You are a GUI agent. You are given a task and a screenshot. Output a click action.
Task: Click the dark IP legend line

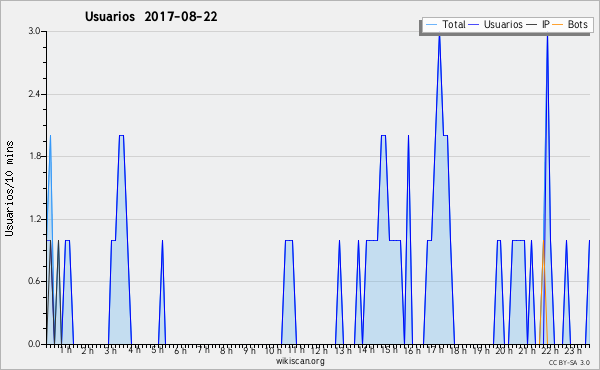coord(532,25)
